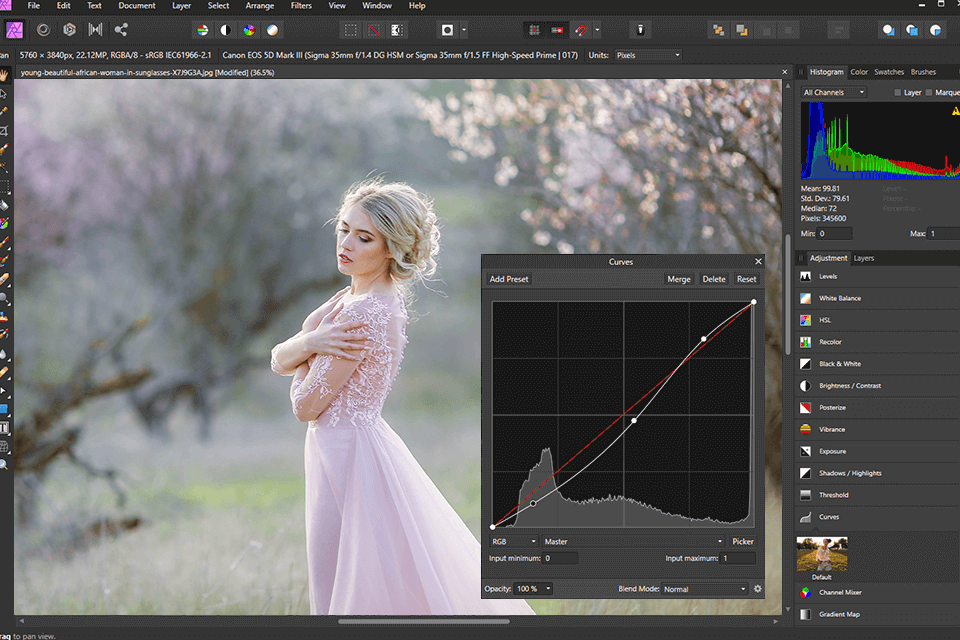This screenshot has height=640, width=960.
Task: Enable the Layer checkbox in Histogram
Action: [897, 93]
